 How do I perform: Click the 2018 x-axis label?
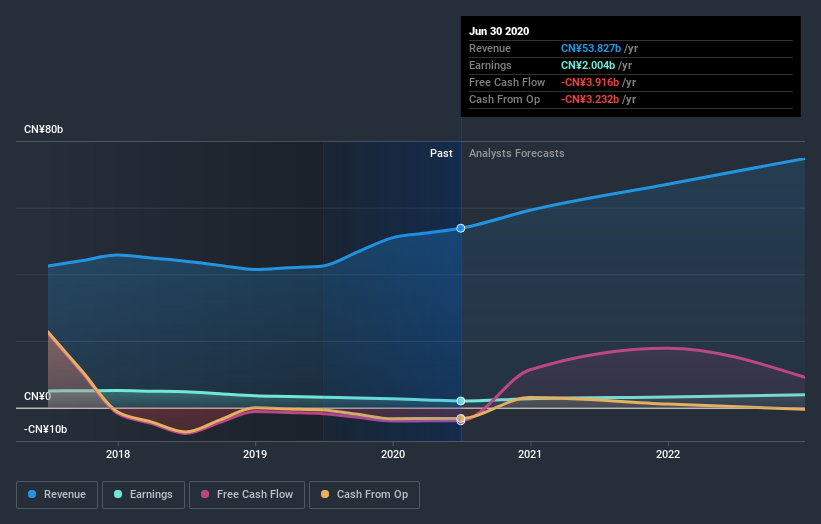click(x=118, y=454)
